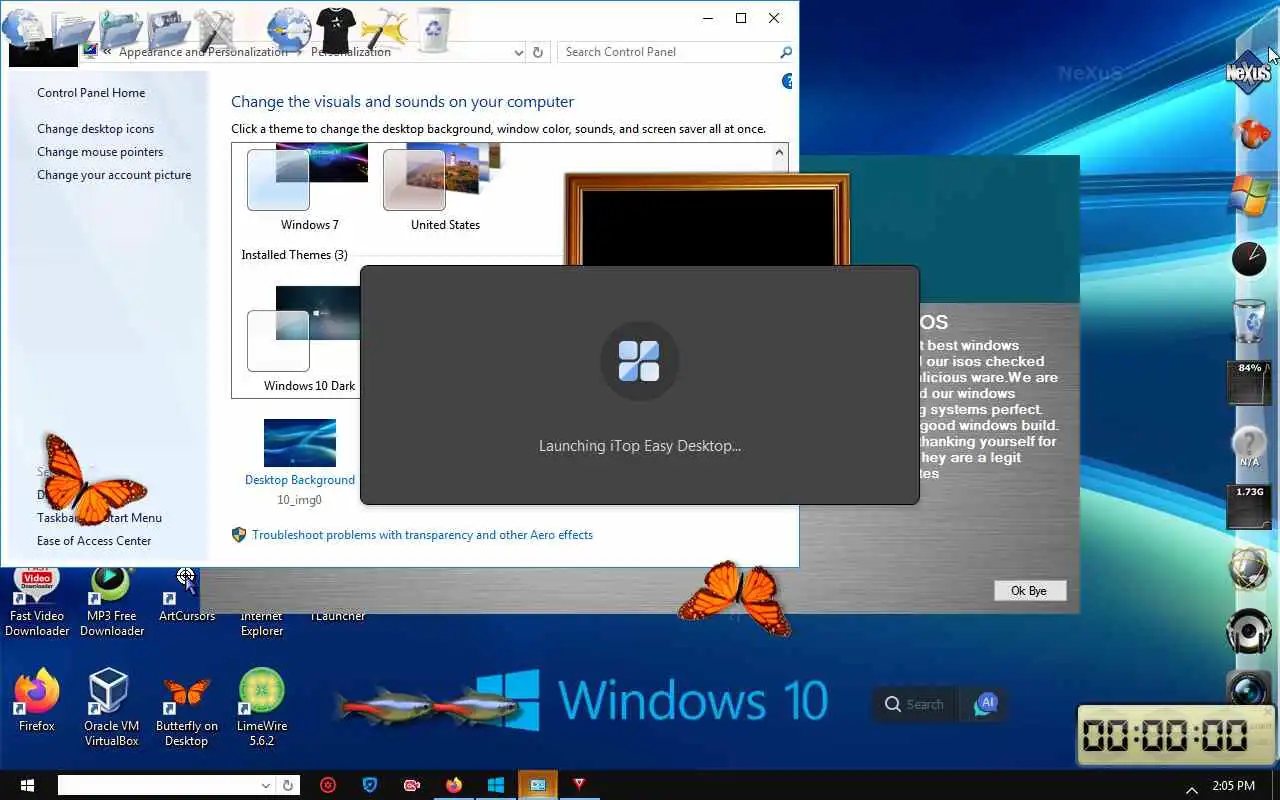This screenshot has height=800, width=1280.
Task: Click the Desktop Background link
Action: (300, 480)
